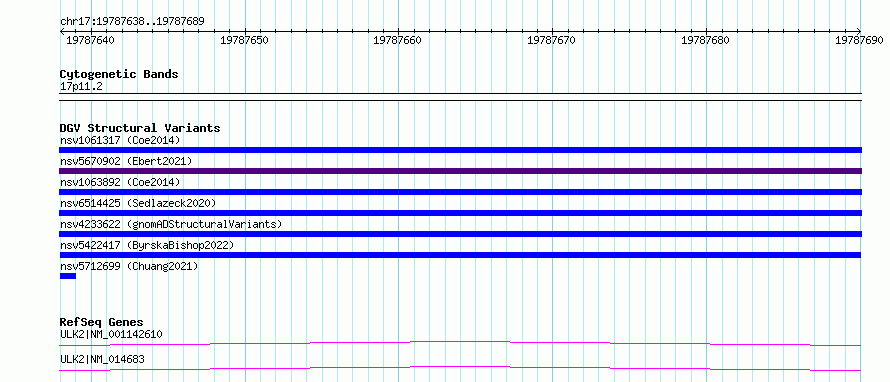
Task: Click the DGV Structural Variants track title
Action: 140,128
